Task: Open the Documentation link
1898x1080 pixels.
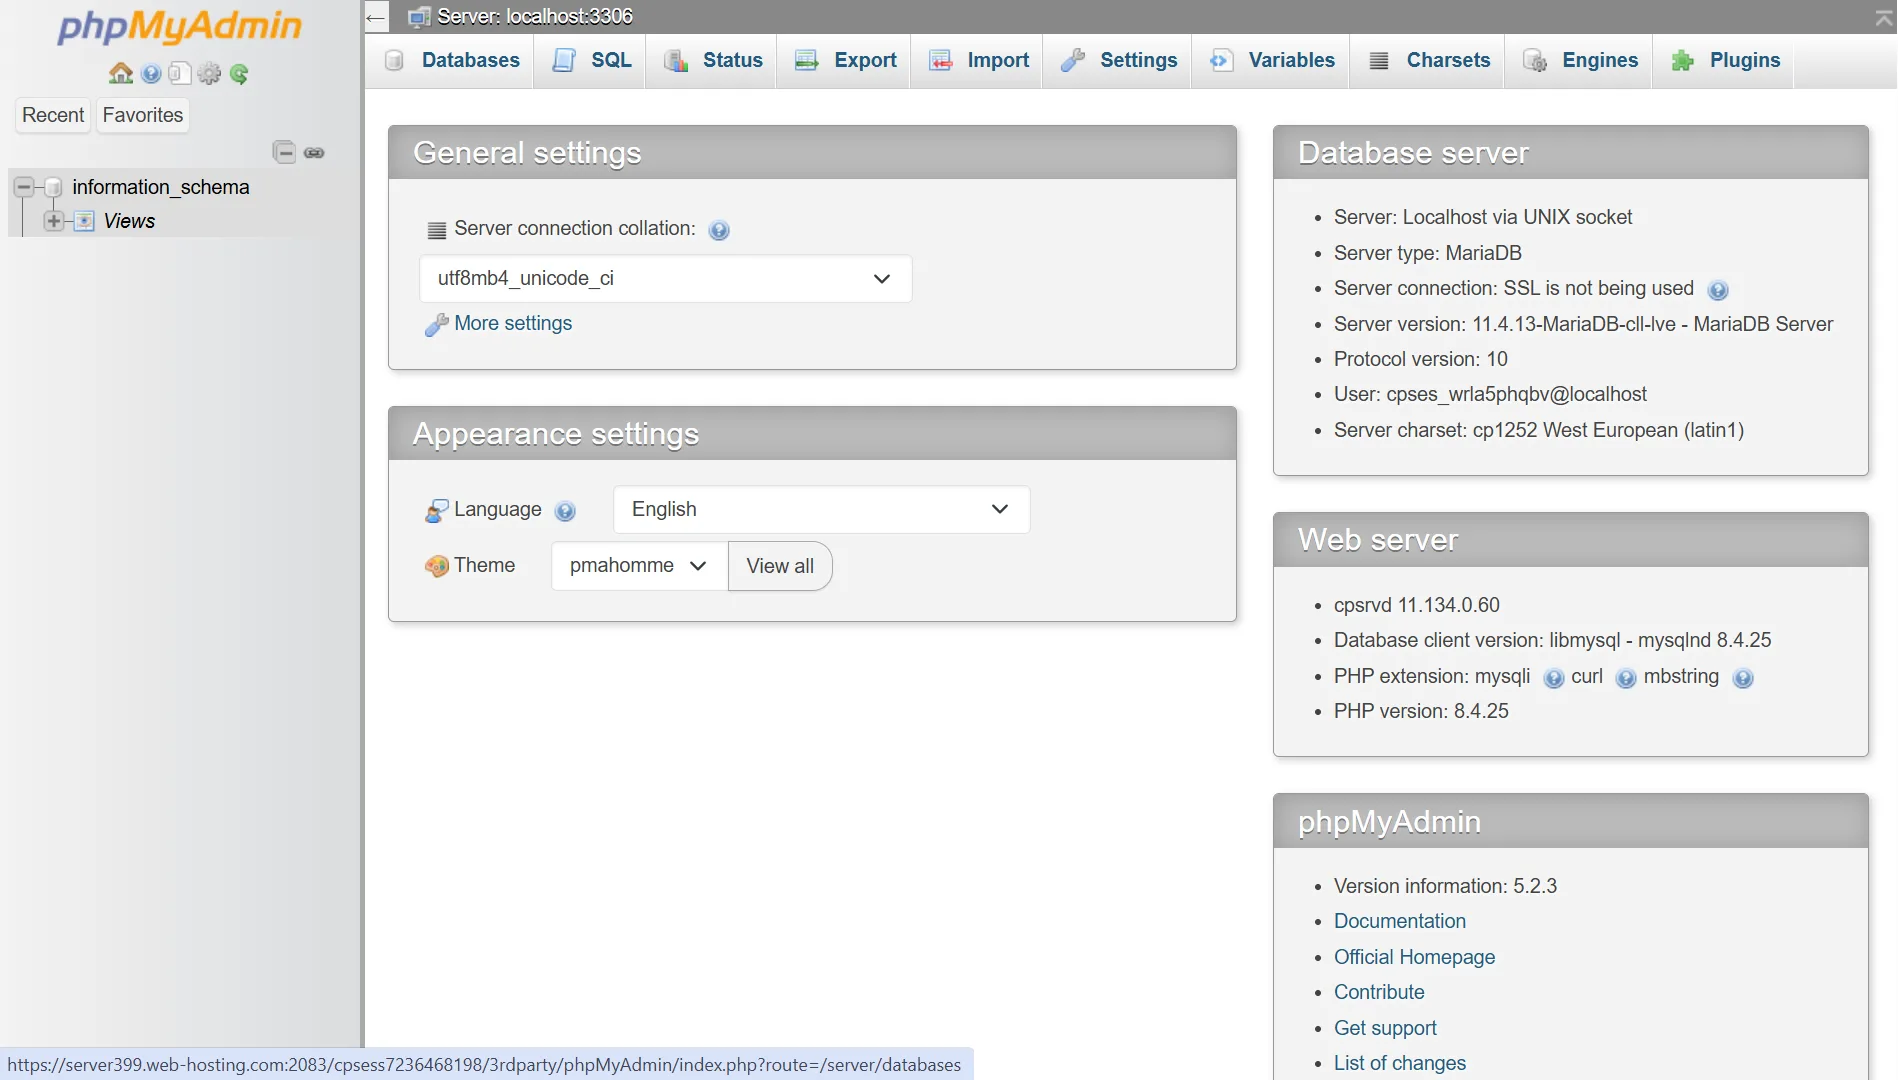Action: [1399, 921]
